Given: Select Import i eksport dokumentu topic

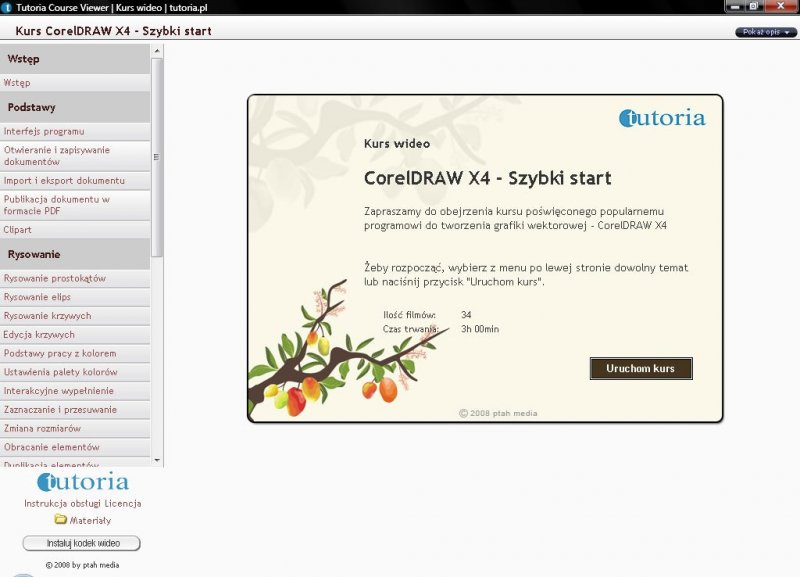Looking at the screenshot, I should tap(64, 180).
